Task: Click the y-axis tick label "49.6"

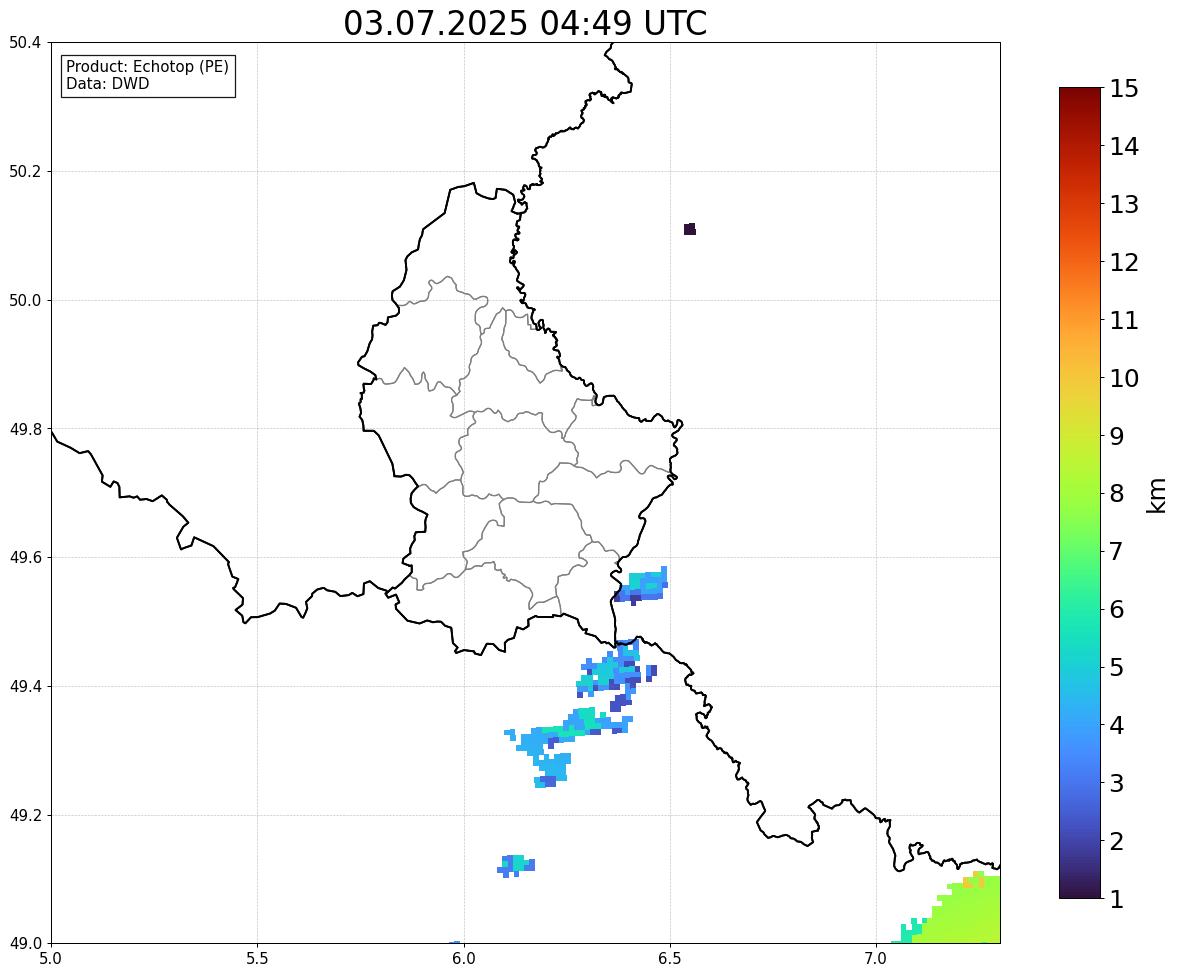Action: pos(25,557)
